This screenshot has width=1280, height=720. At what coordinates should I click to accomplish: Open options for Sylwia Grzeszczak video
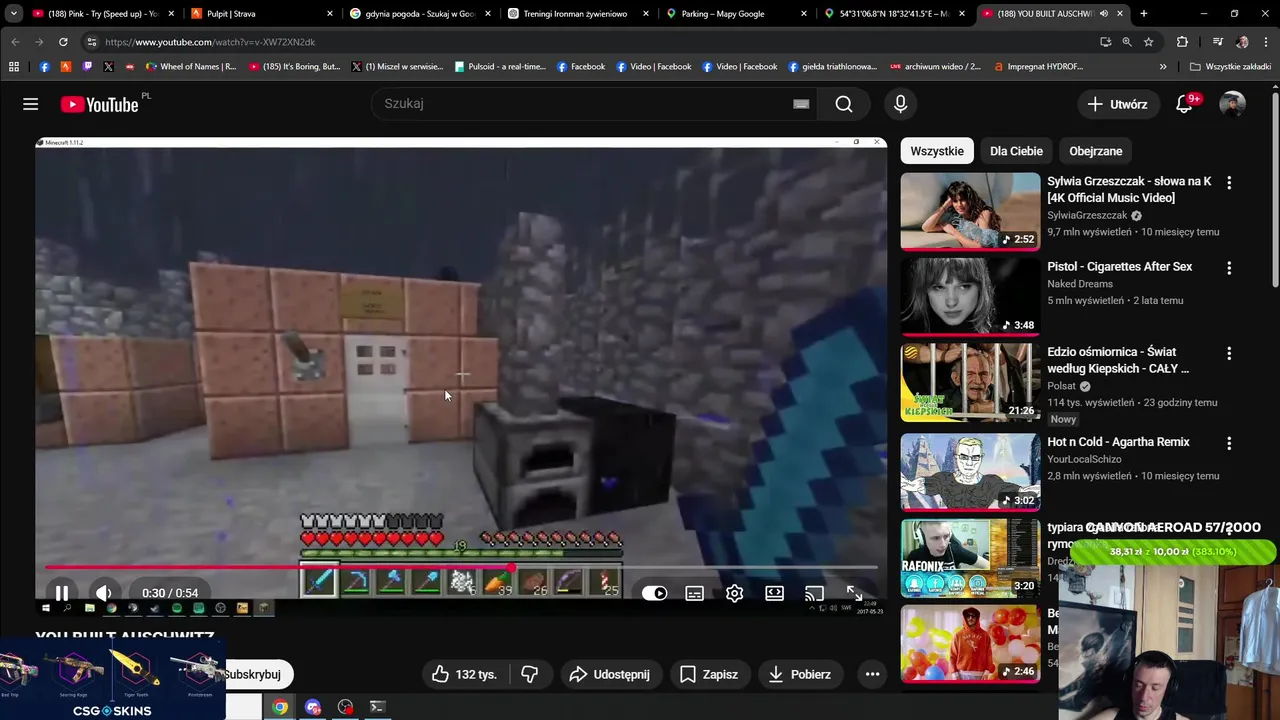tap(1229, 183)
